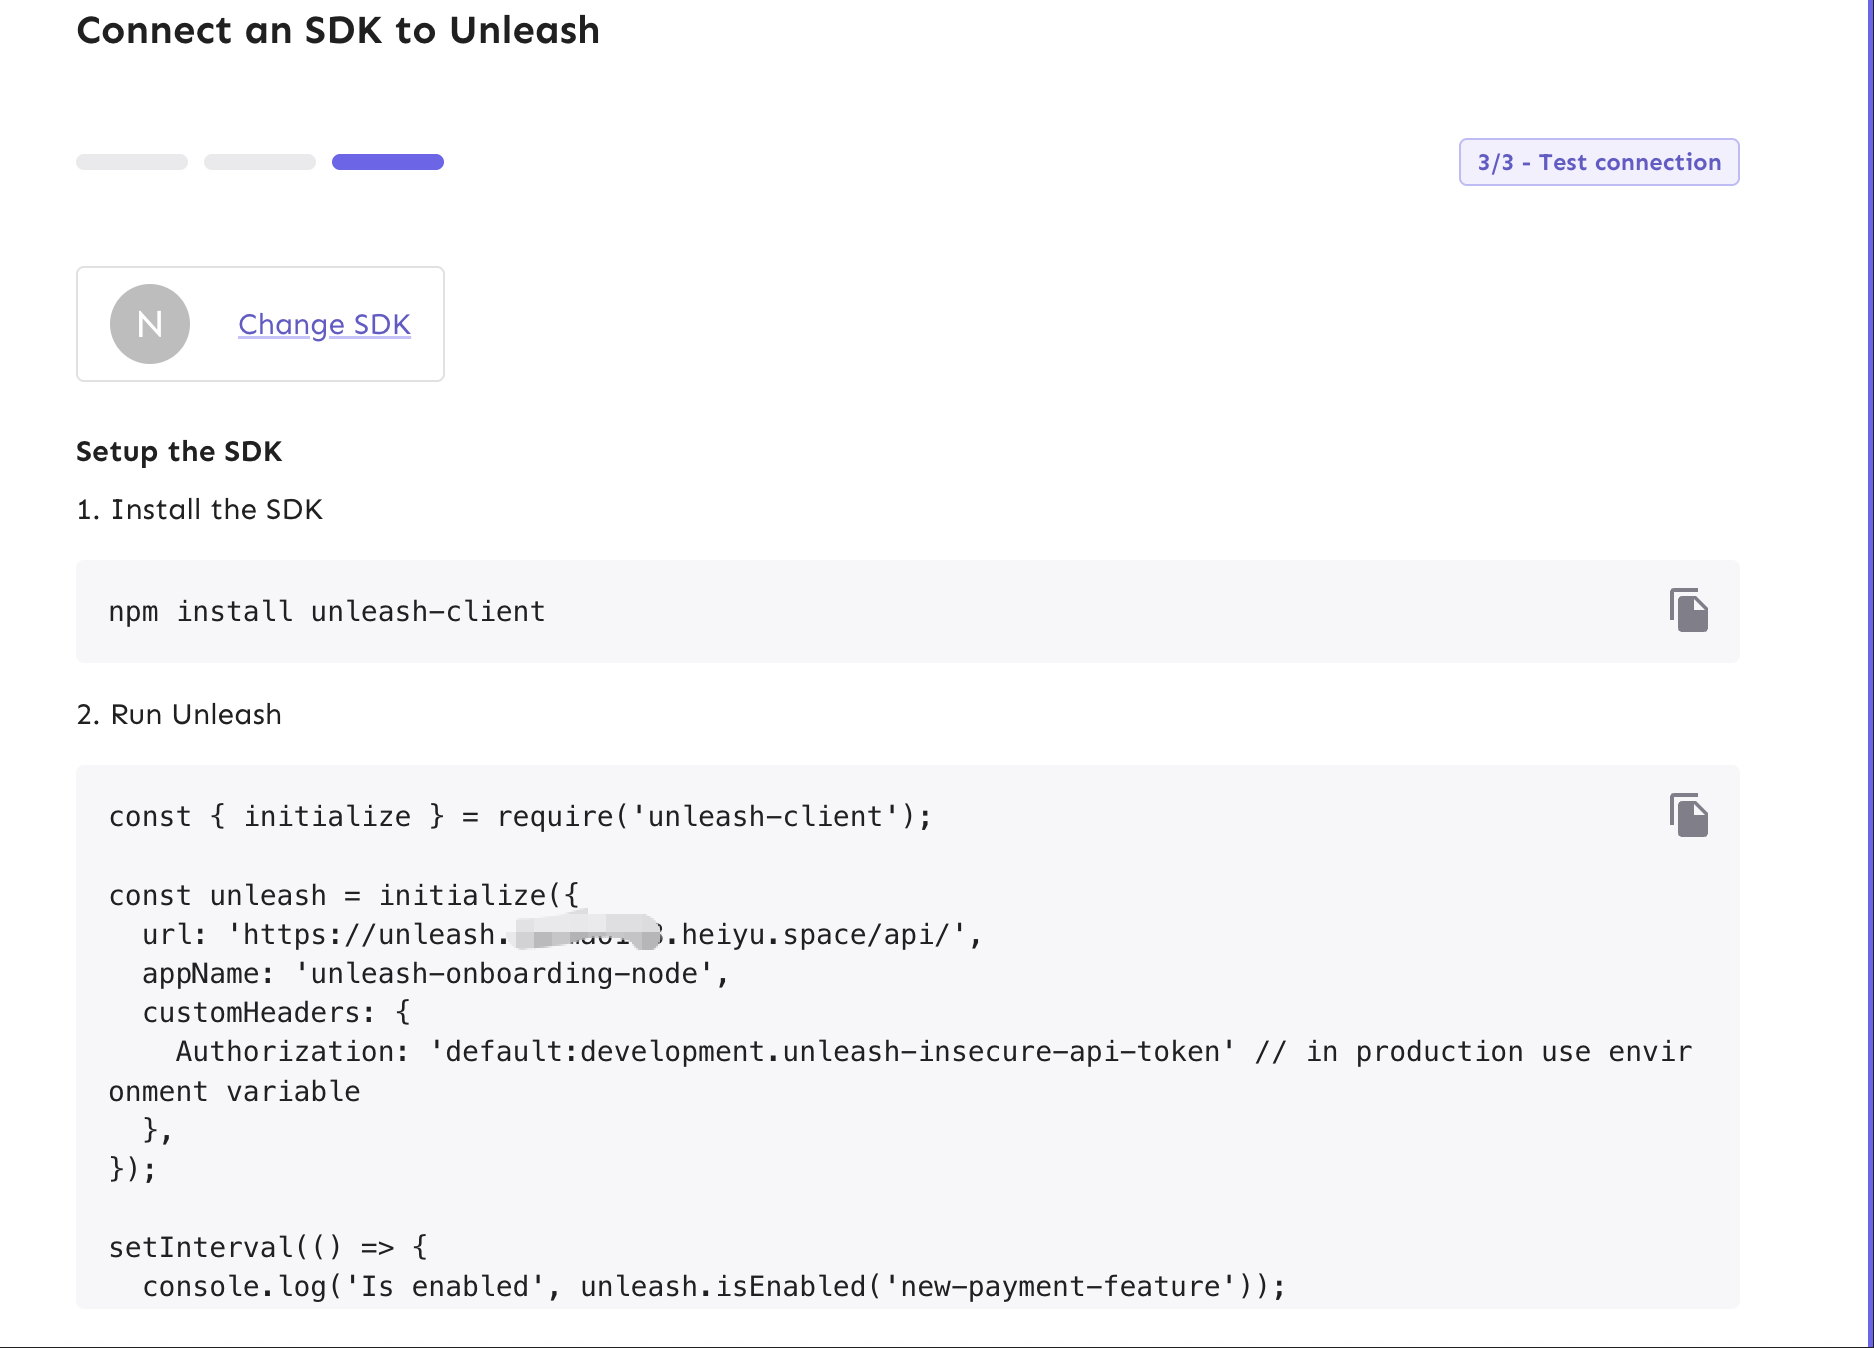Click the 'Connect an SDK to Unleash' heading
The height and width of the screenshot is (1348, 1874).
pyautogui.click(x=338, y=30)
